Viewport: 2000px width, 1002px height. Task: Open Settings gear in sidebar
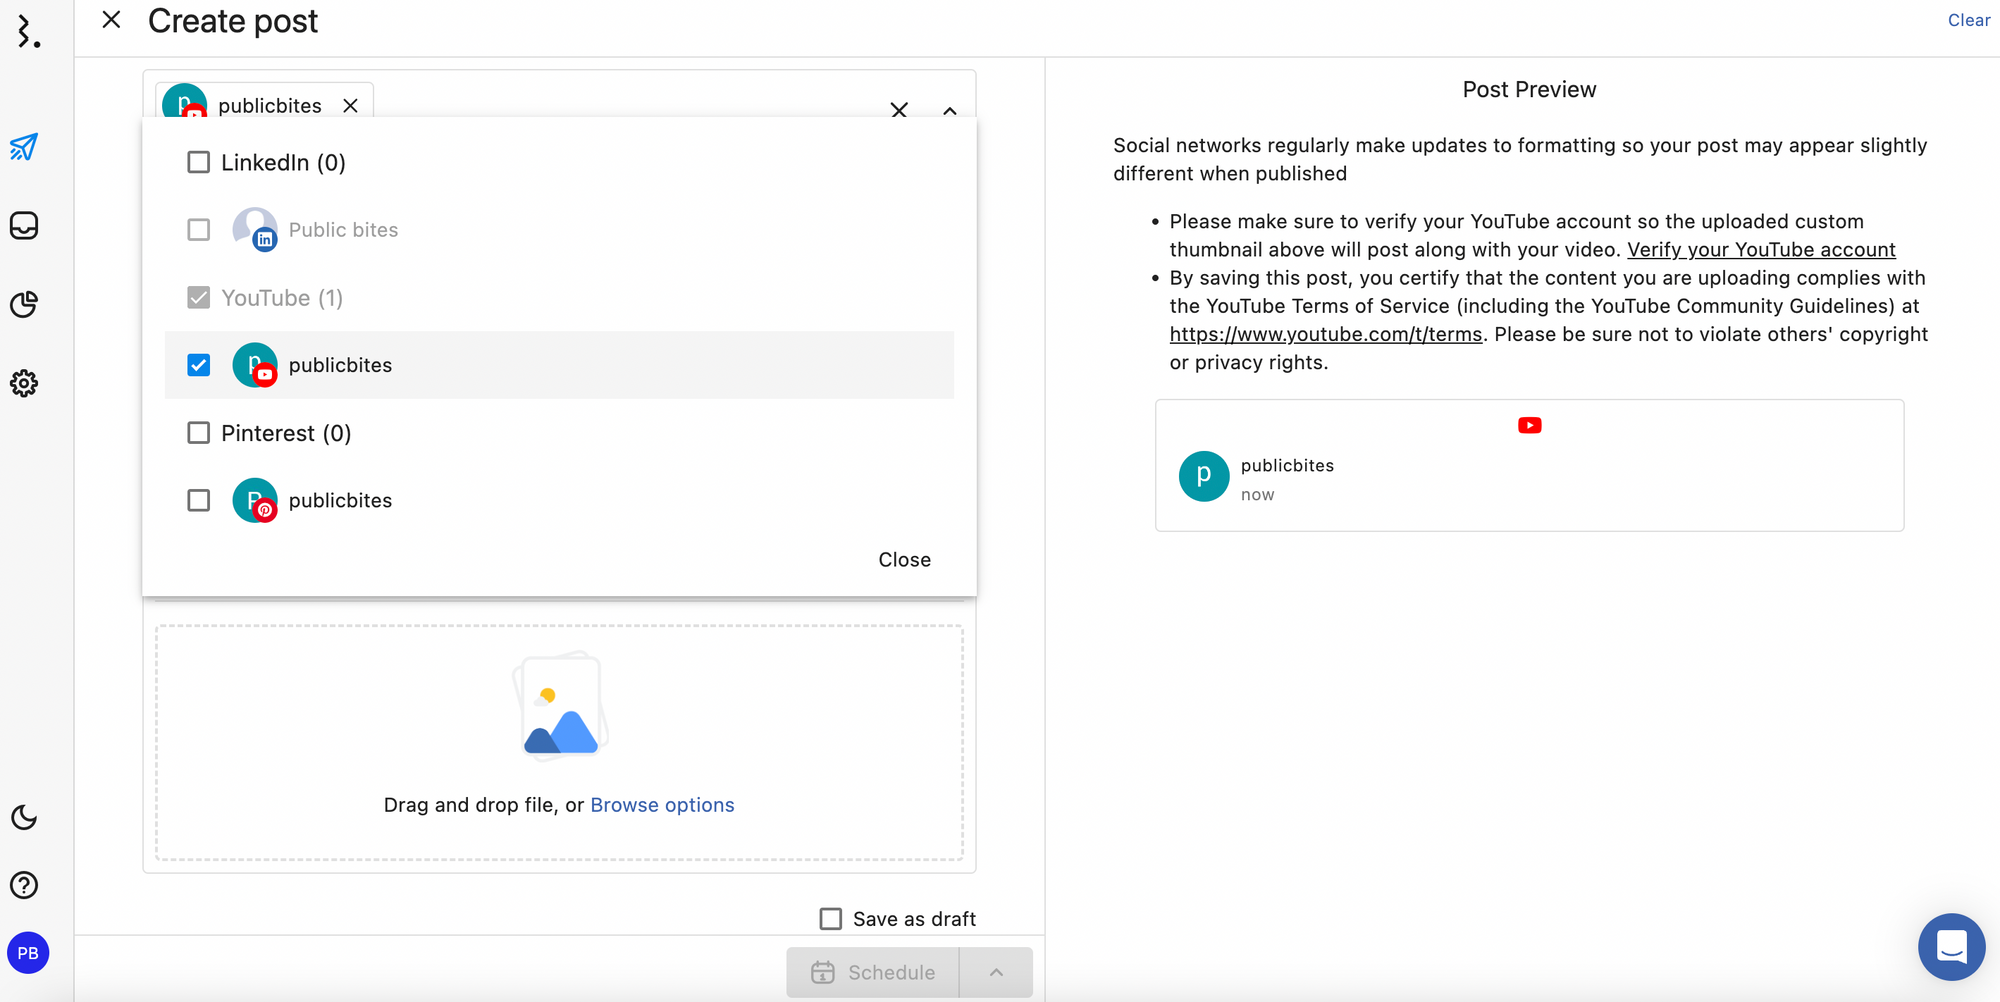click(24, 383)
